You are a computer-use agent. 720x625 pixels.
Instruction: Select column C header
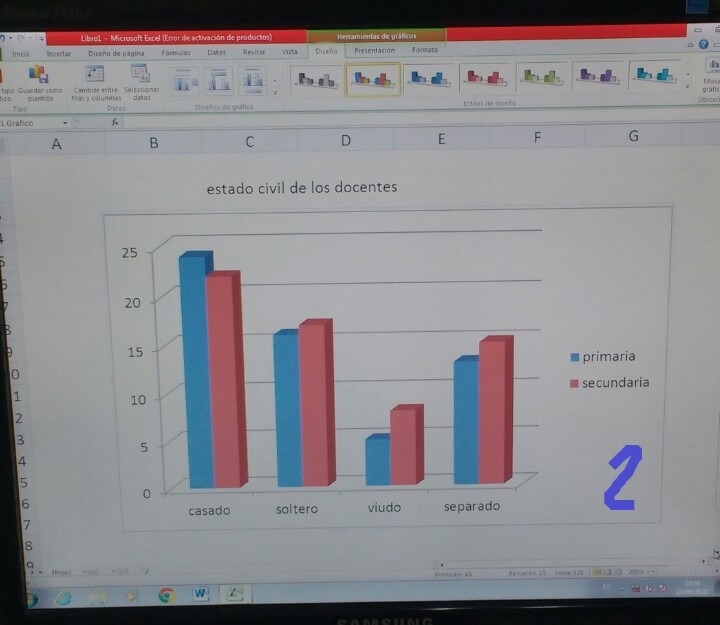tap(249, 141)
